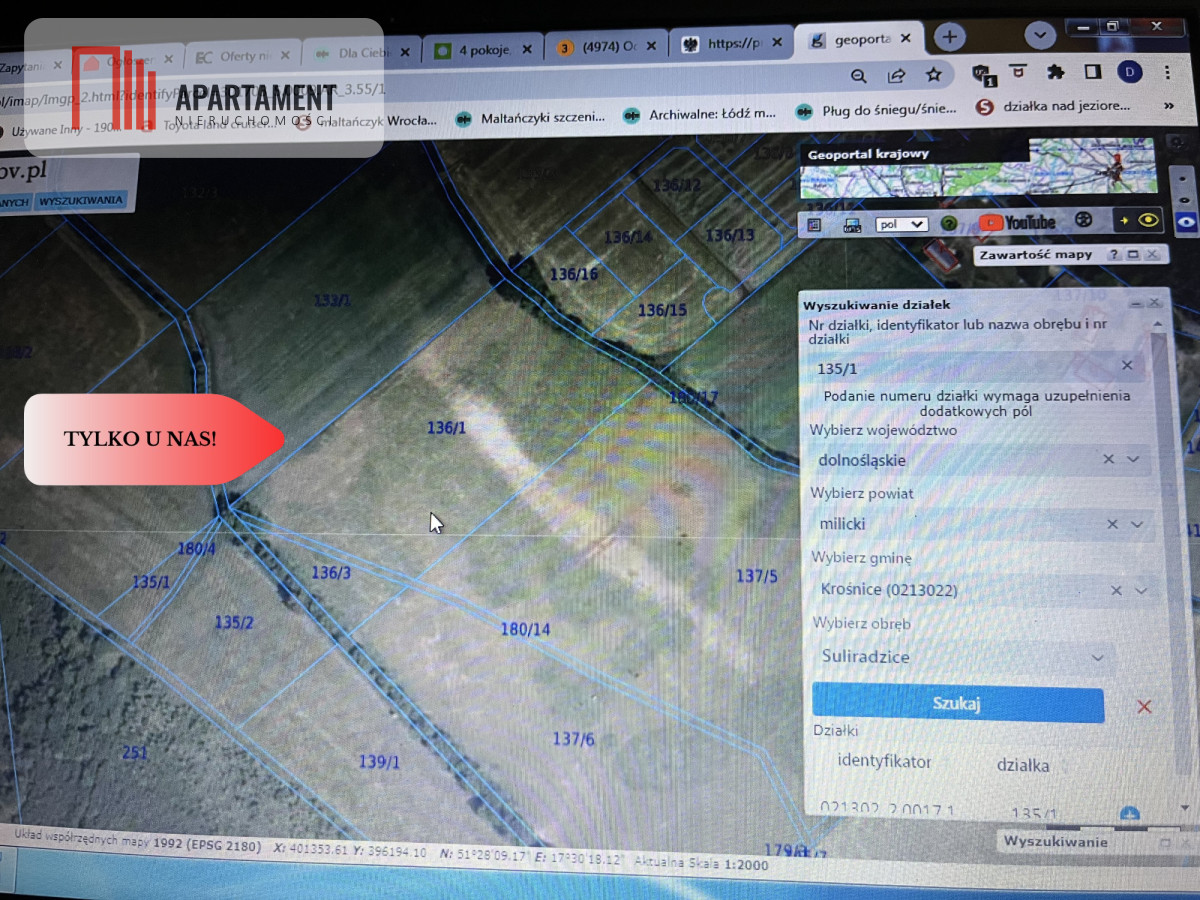
Task: Expand the województwo dropdown showing dolnośląskie
Action: (1133, 459)
